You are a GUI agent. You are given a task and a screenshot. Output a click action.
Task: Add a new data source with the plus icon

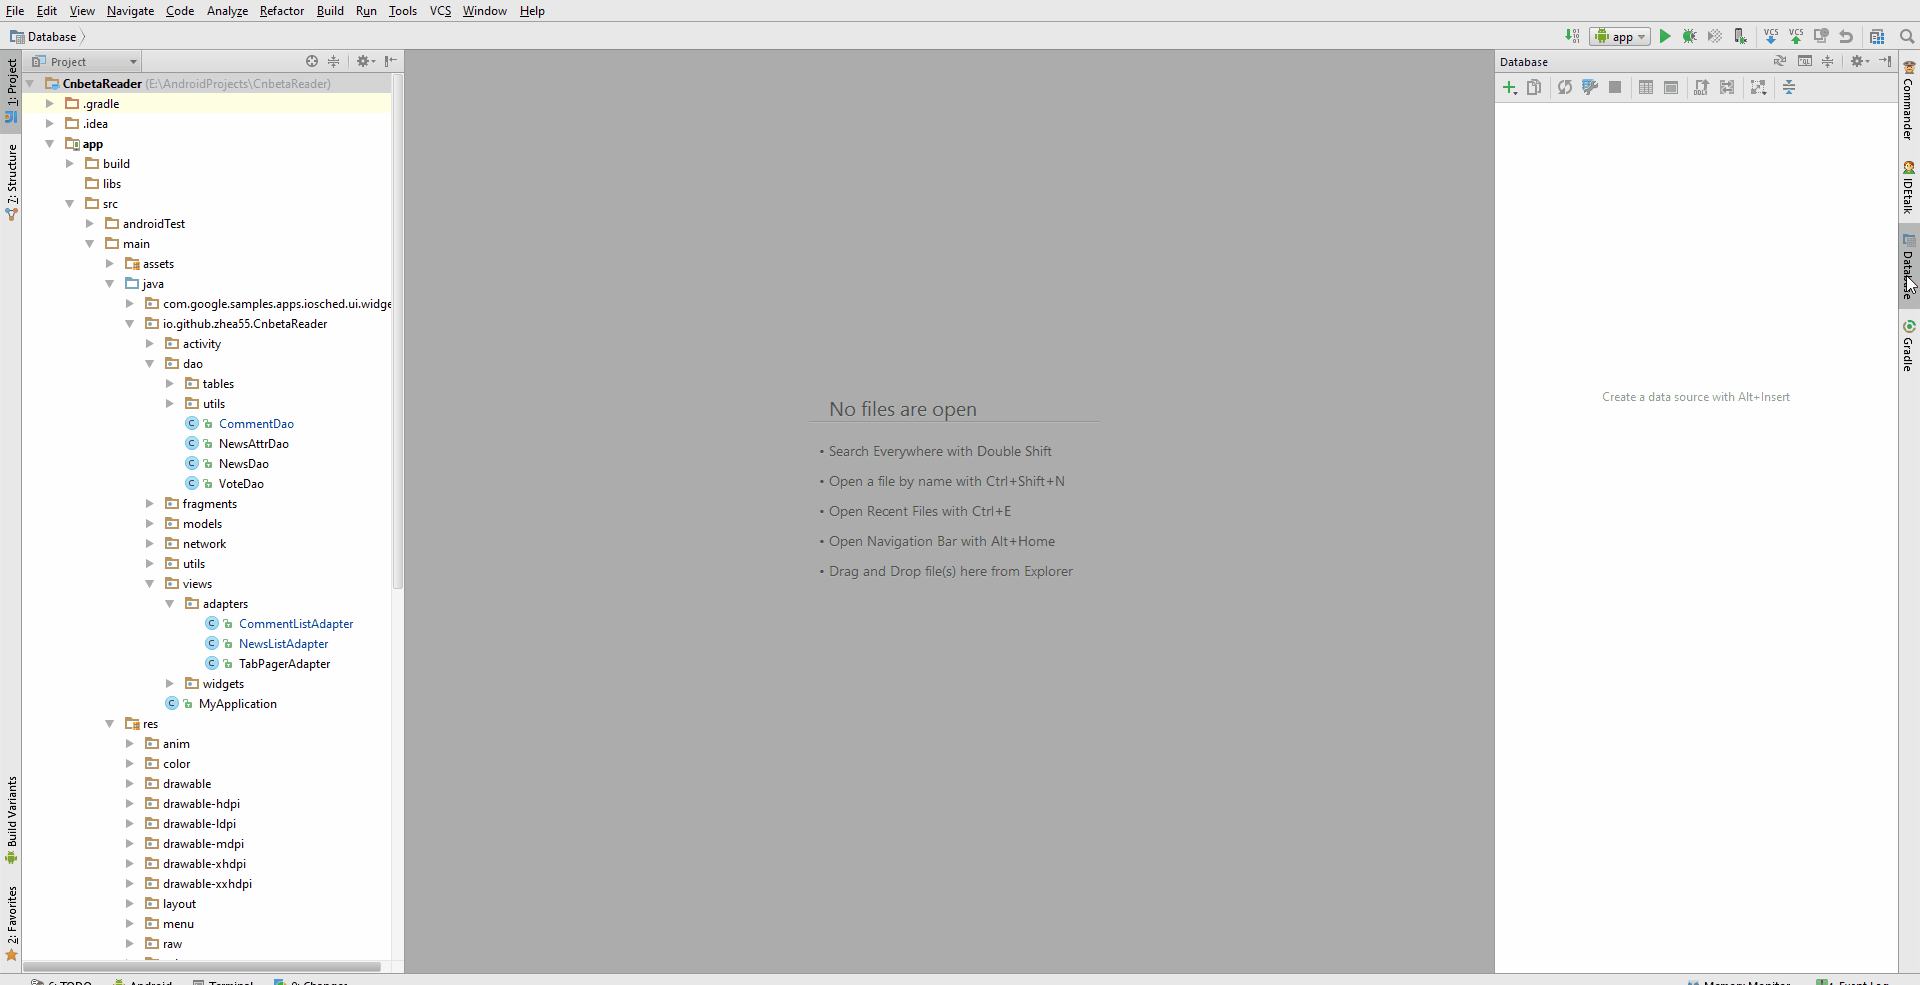1510,88
